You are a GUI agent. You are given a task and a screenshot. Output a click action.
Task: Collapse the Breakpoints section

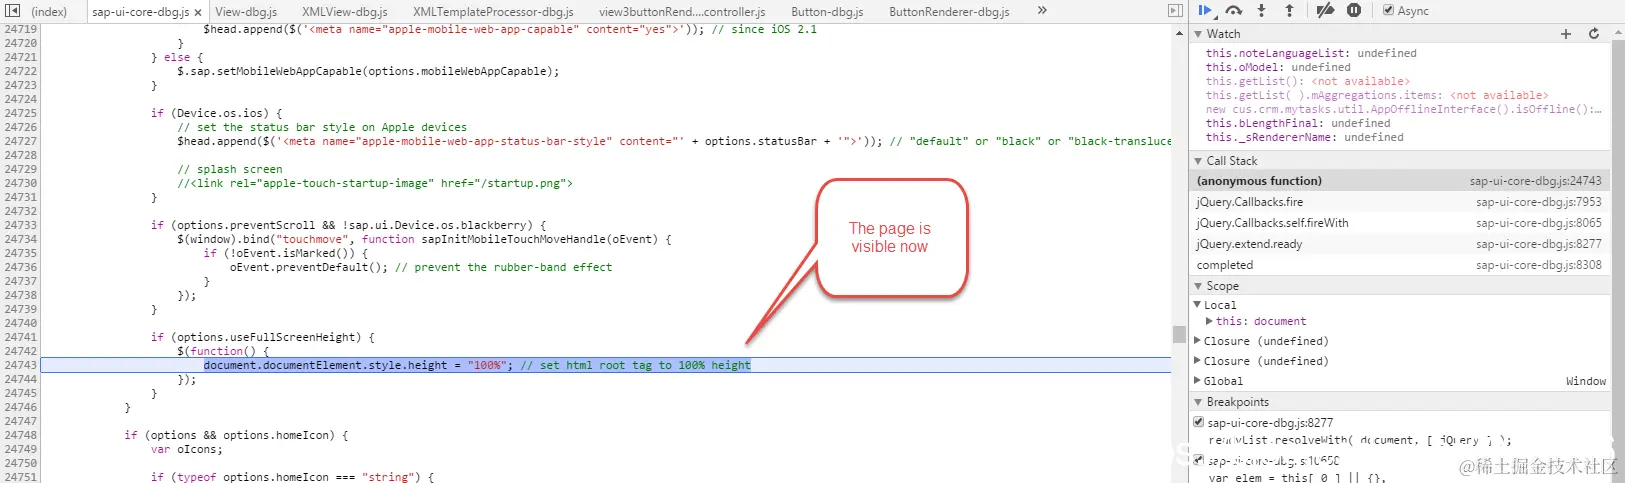(1198, 402)
